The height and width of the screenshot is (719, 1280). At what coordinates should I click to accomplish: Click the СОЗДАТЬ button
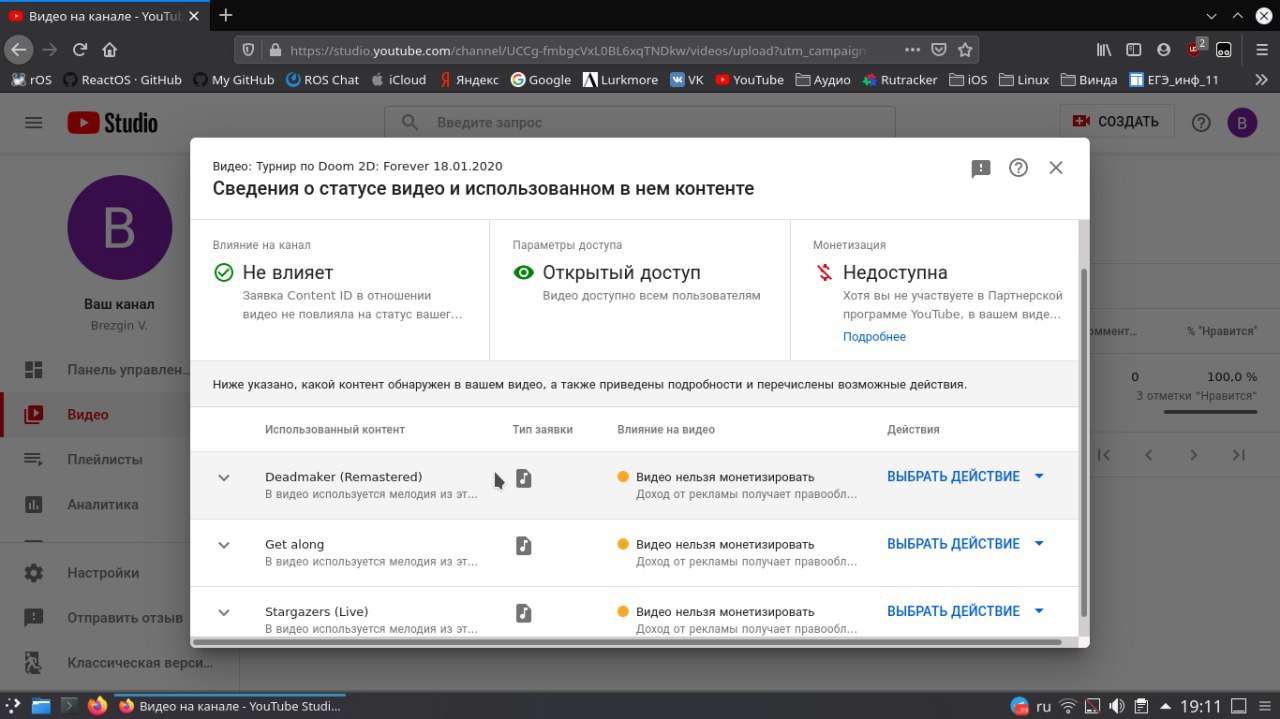[x=1115, y=122]
